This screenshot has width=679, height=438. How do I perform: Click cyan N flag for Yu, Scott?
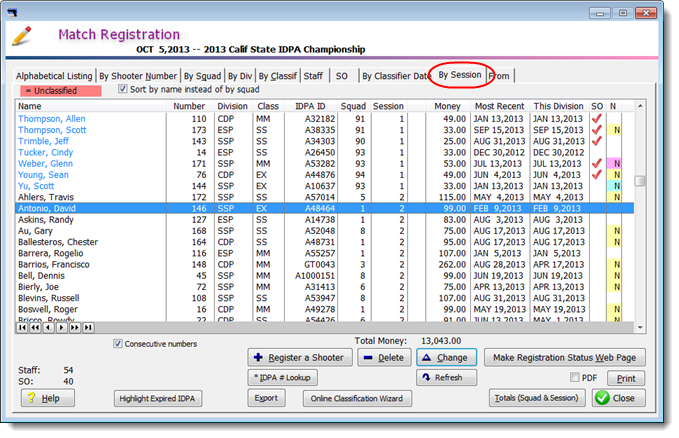click(614, 186)
